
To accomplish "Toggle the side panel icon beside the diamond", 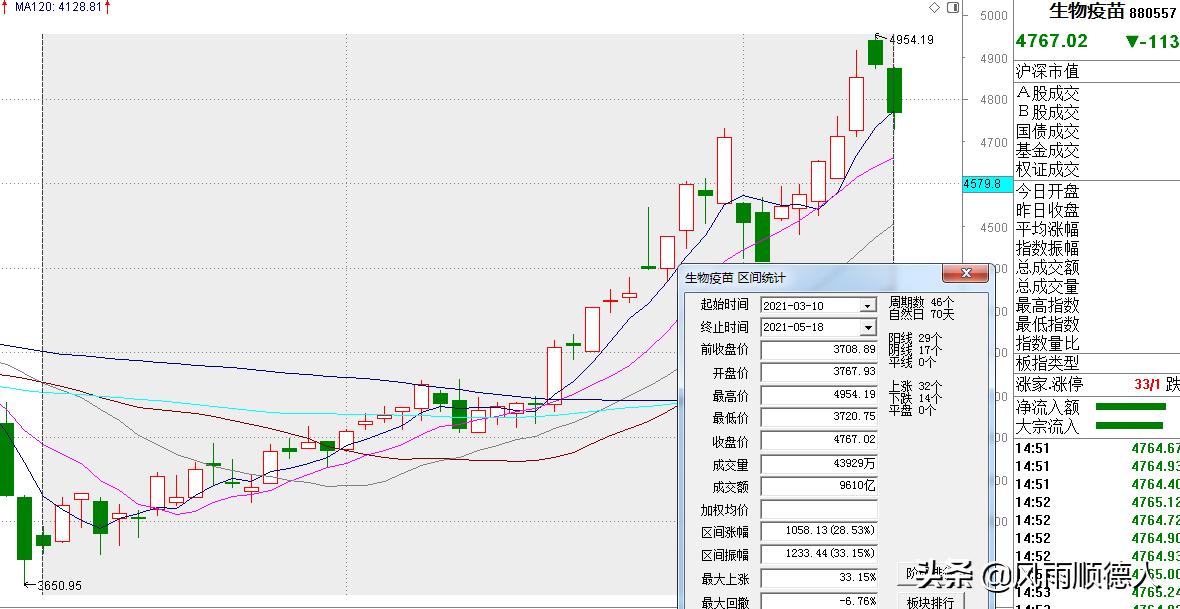I will tap(953, 8).
